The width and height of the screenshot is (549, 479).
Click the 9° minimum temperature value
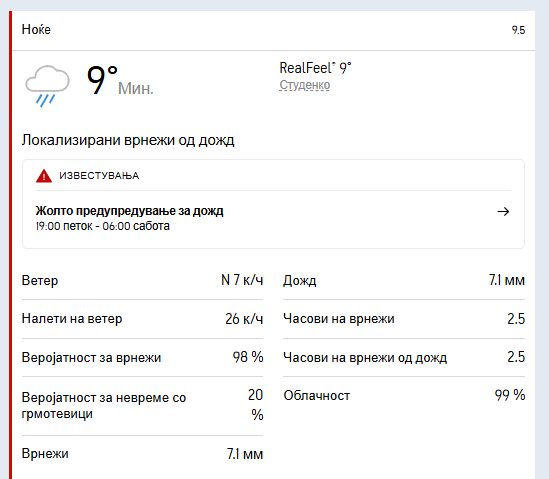tap(102, 80)
